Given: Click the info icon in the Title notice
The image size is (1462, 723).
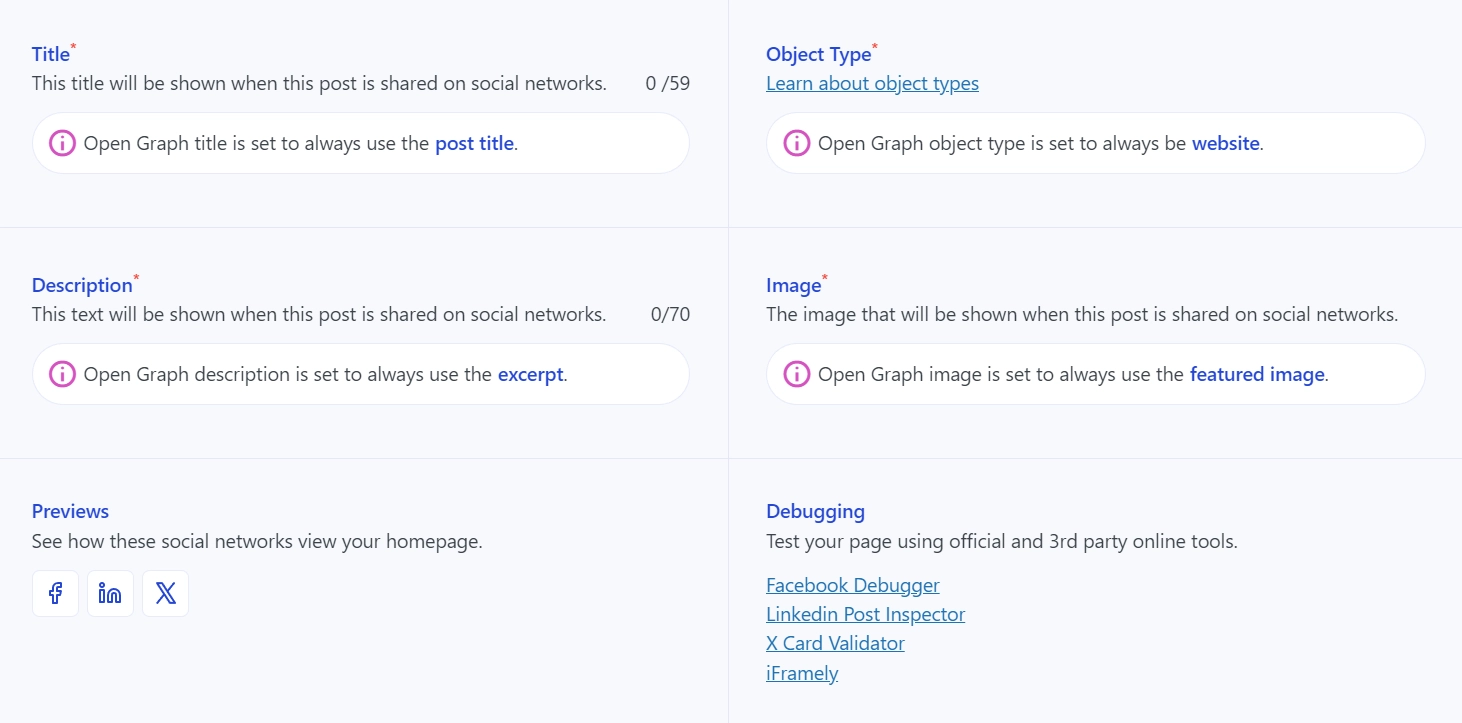Looking at the screenshot, I should pos(61,143).
